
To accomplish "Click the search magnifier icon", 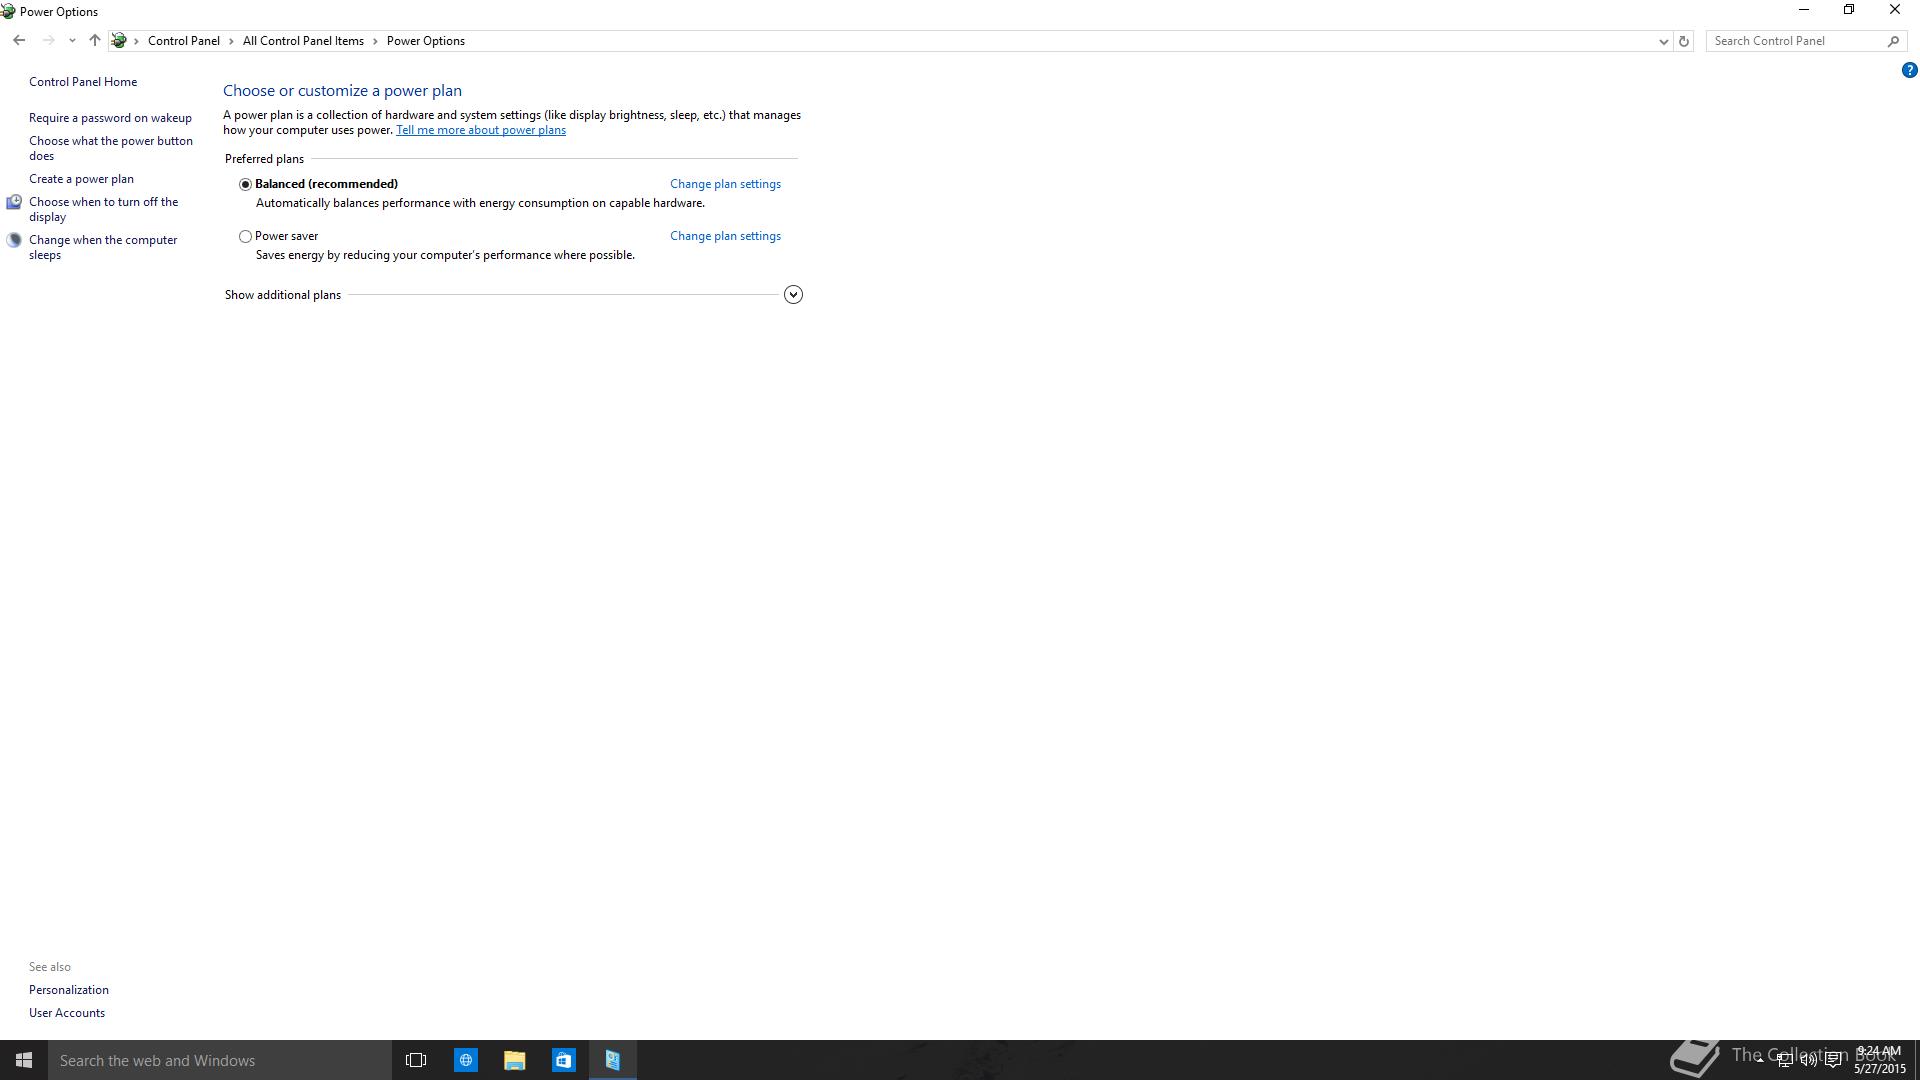I will (1893, 41).
